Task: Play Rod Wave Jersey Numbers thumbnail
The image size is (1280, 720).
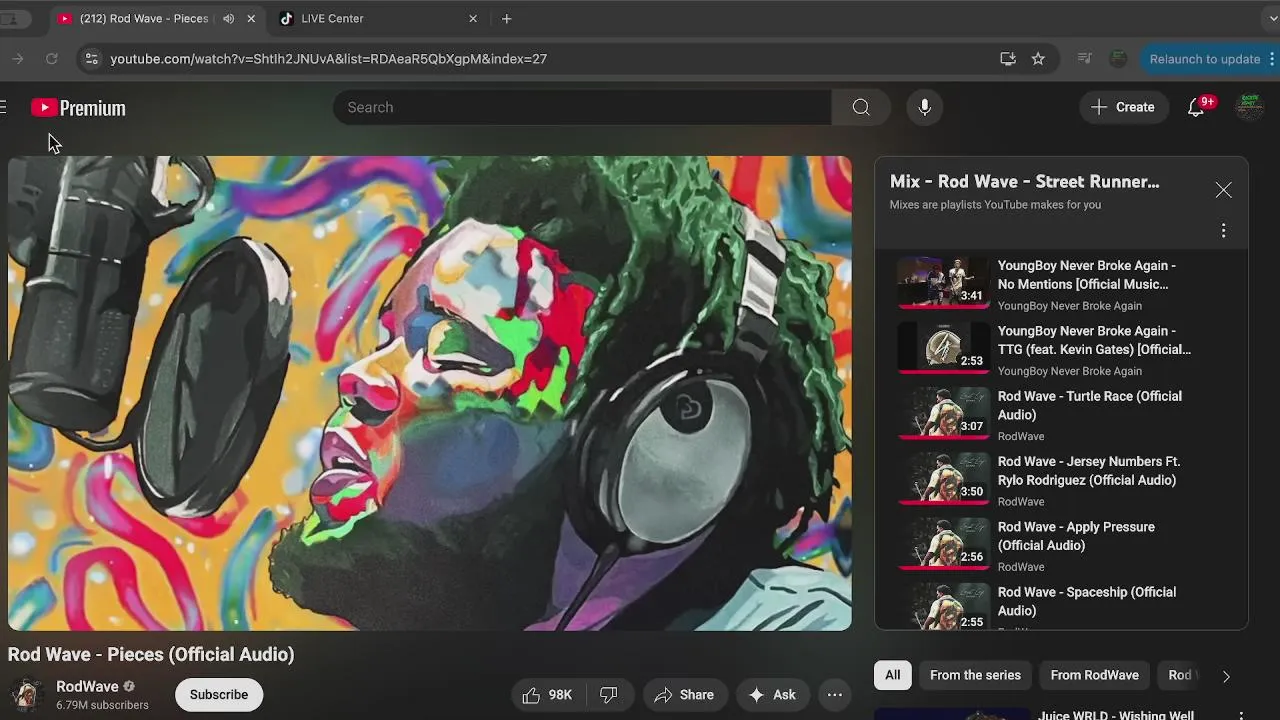Action: click(x=943, y=477)
